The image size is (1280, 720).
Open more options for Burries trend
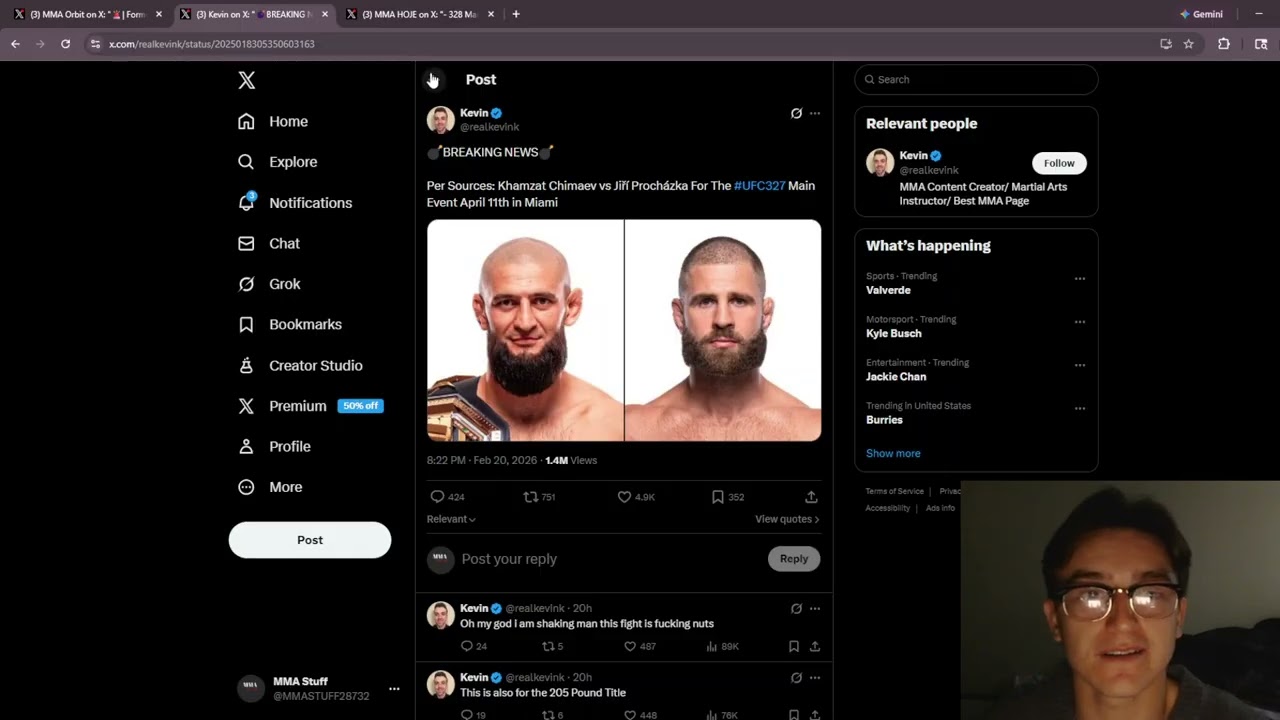point(1080,408)
